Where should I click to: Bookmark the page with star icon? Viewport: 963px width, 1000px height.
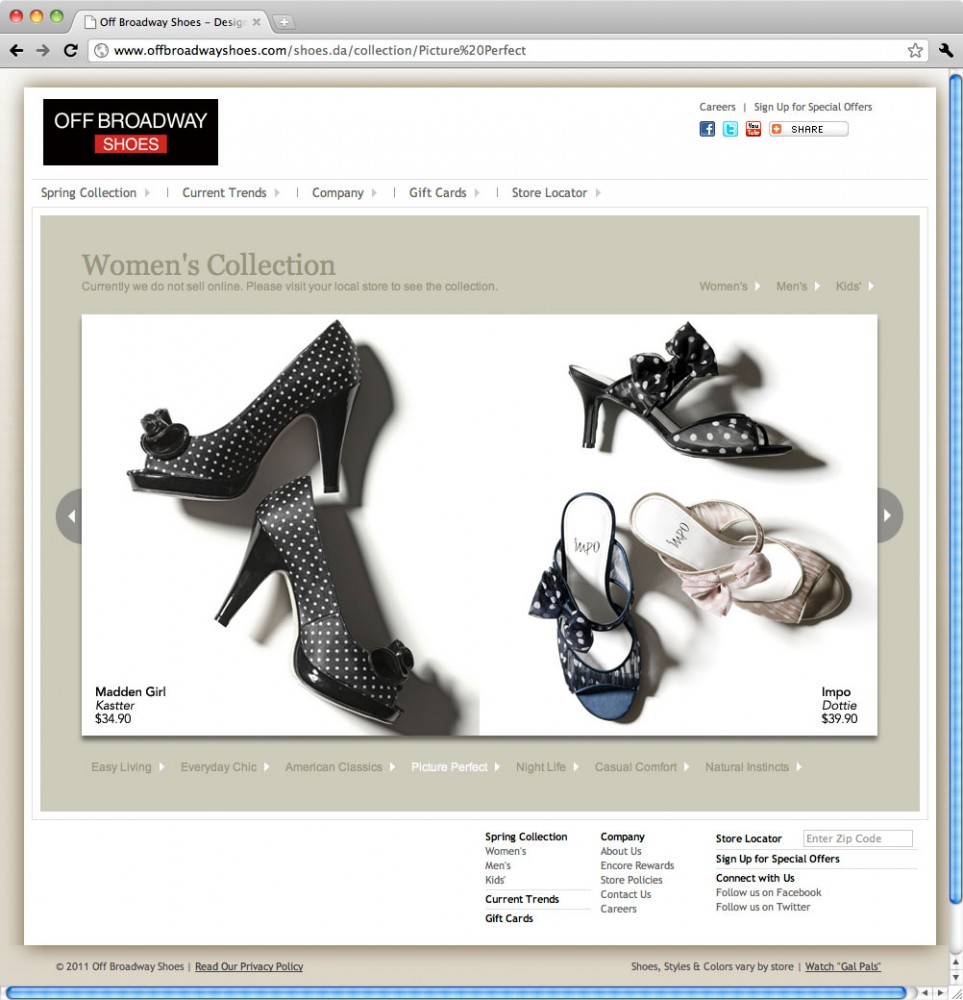coord(915,50)
